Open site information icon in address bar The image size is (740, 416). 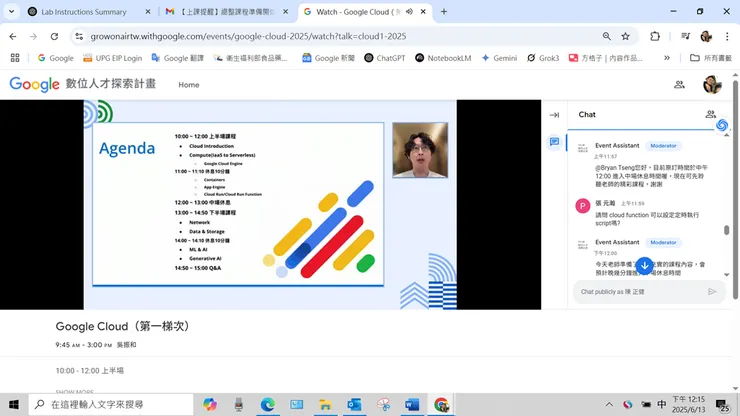click(x=79, y=36)
